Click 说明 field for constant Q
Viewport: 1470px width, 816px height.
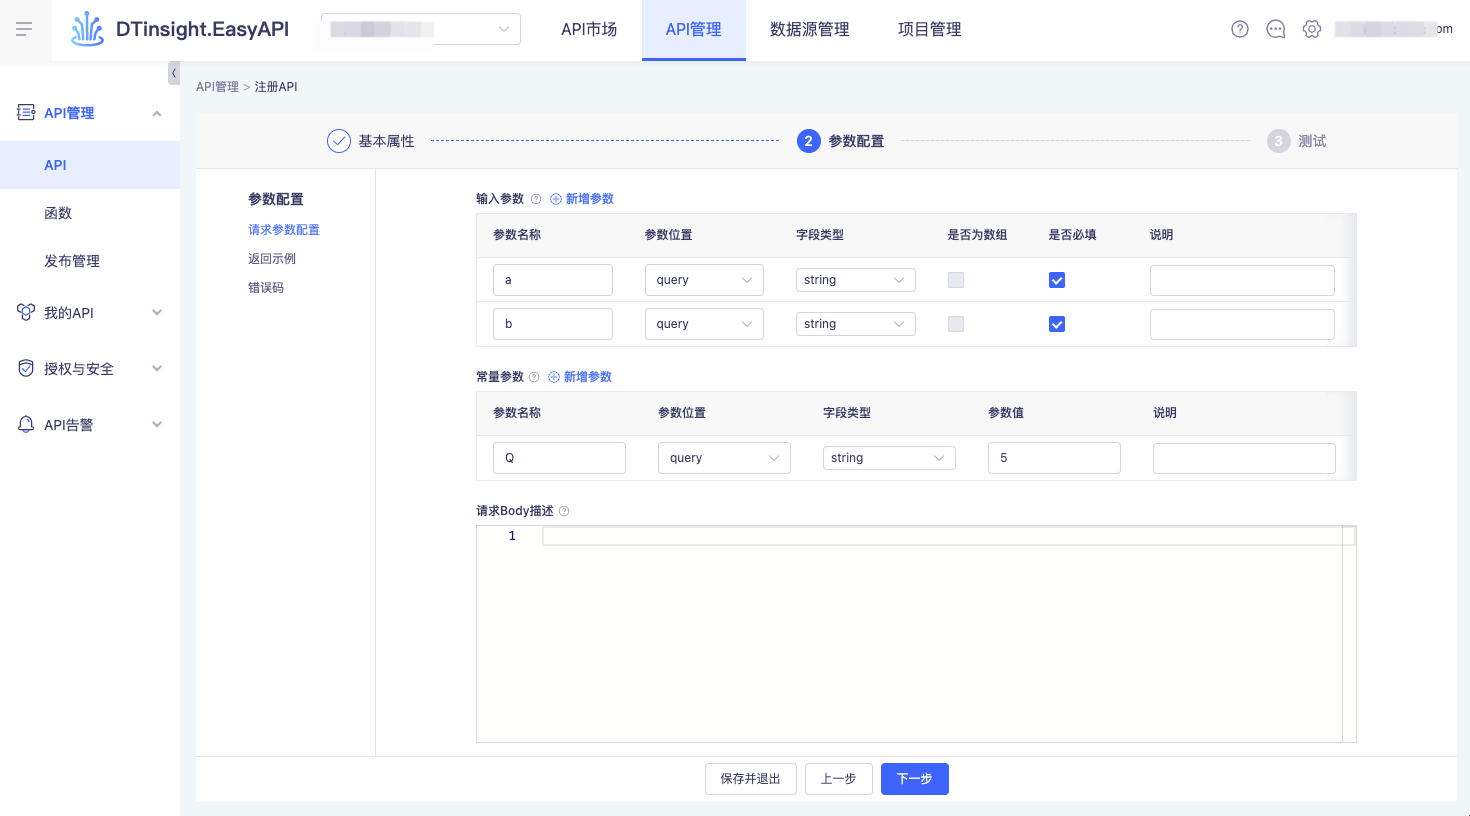1244,458
